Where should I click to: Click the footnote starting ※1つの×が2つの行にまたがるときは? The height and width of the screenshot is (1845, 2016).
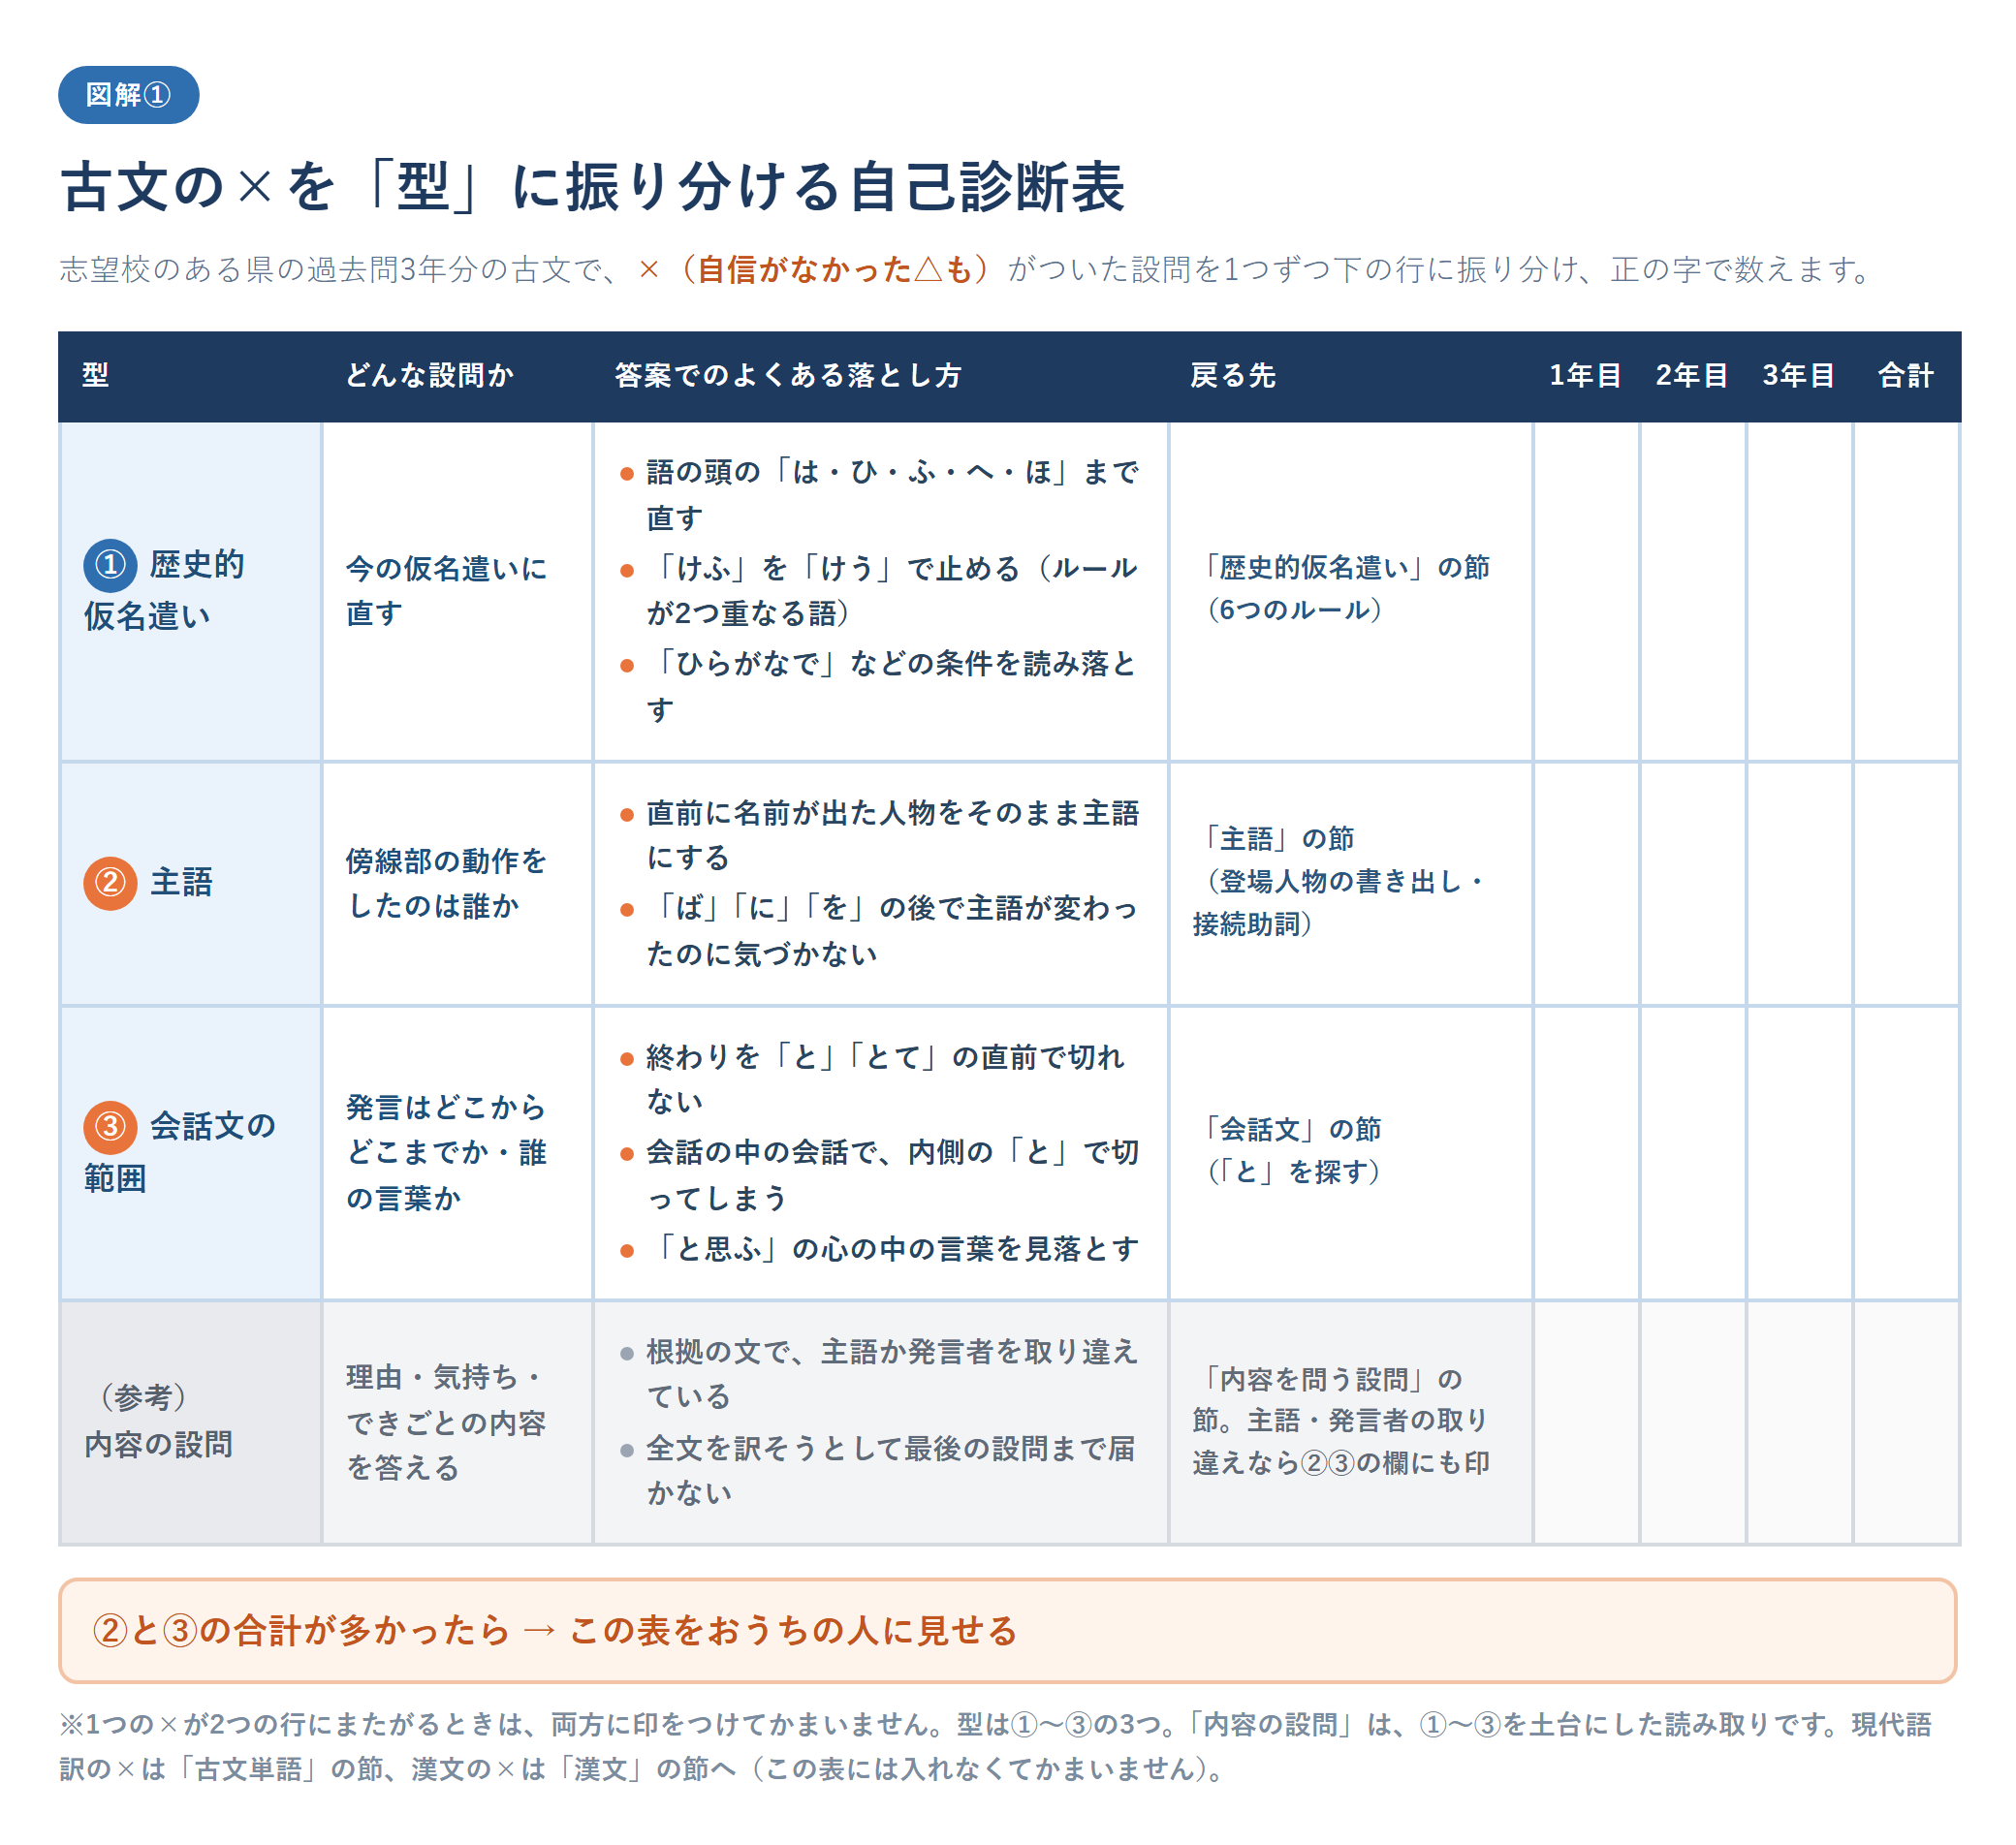(995, 1747)
